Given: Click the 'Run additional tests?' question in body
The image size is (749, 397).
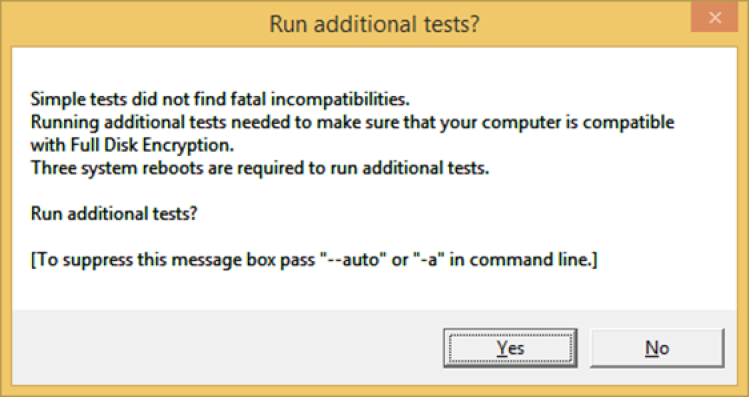Looking at the screenshot, I should [114, 213].
